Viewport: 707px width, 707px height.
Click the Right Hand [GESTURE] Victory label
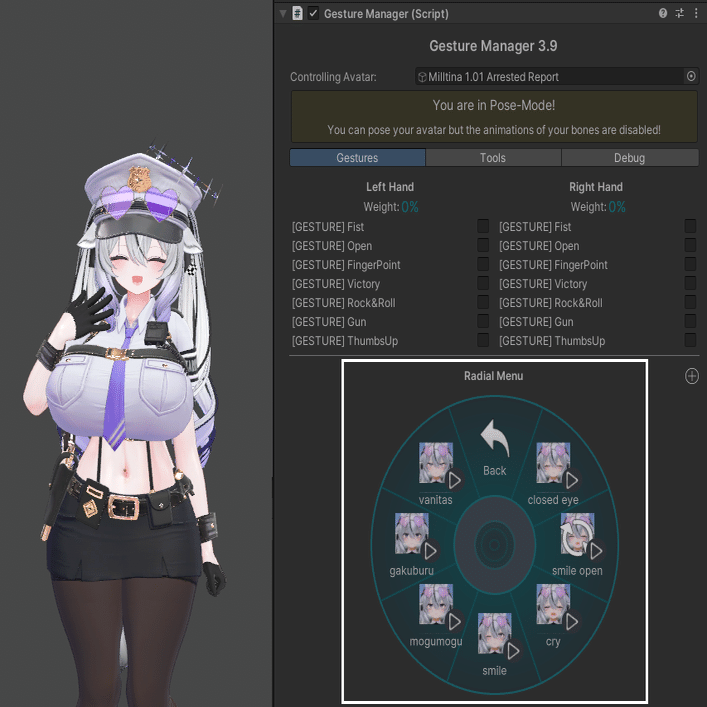[x=543, y=284]
